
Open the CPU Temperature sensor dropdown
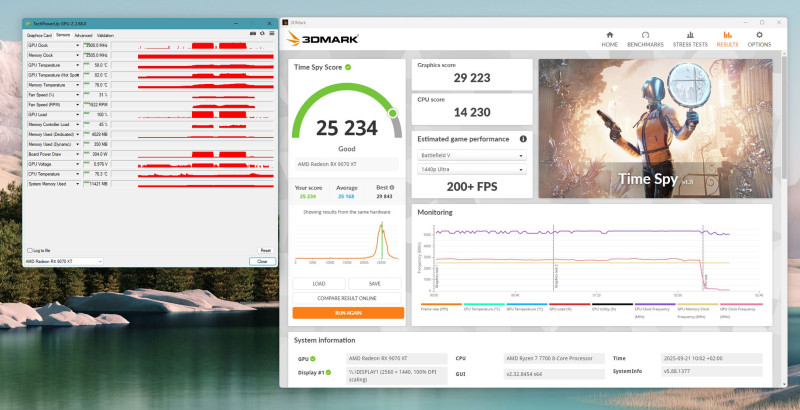click(x=78, y=174)
